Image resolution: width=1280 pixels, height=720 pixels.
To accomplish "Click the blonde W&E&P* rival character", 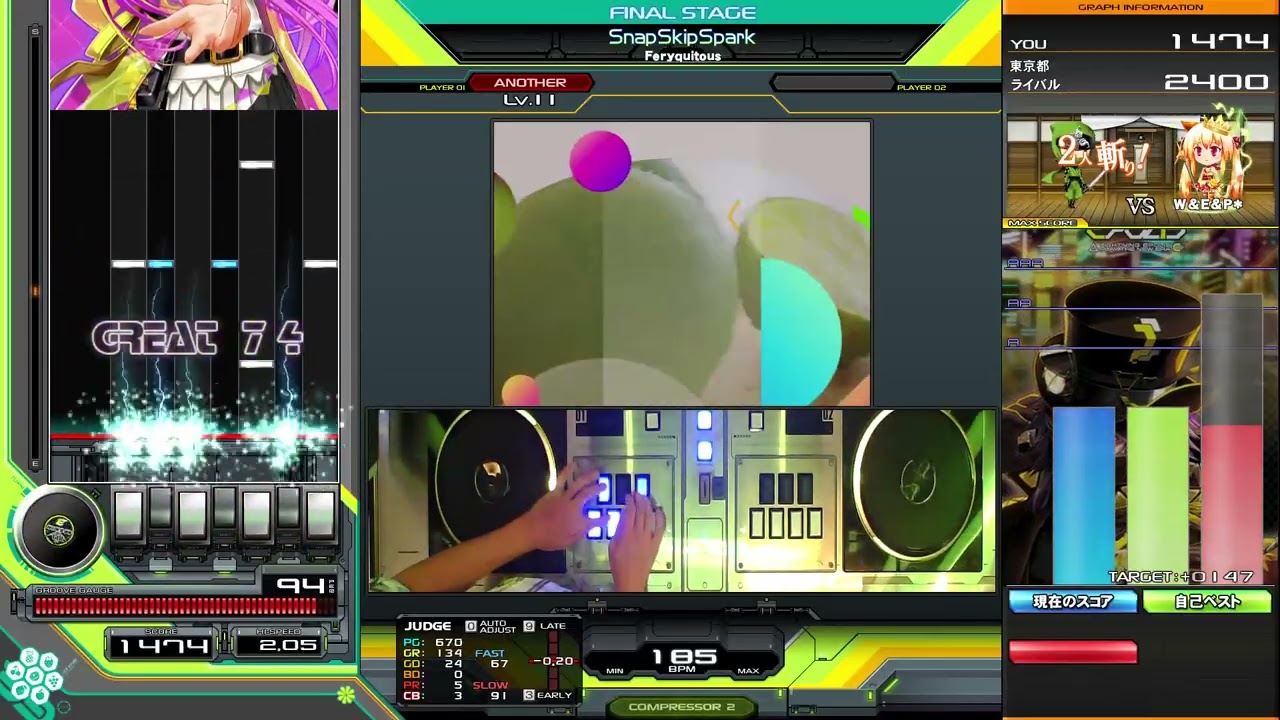I will [x=1207, y=160].
